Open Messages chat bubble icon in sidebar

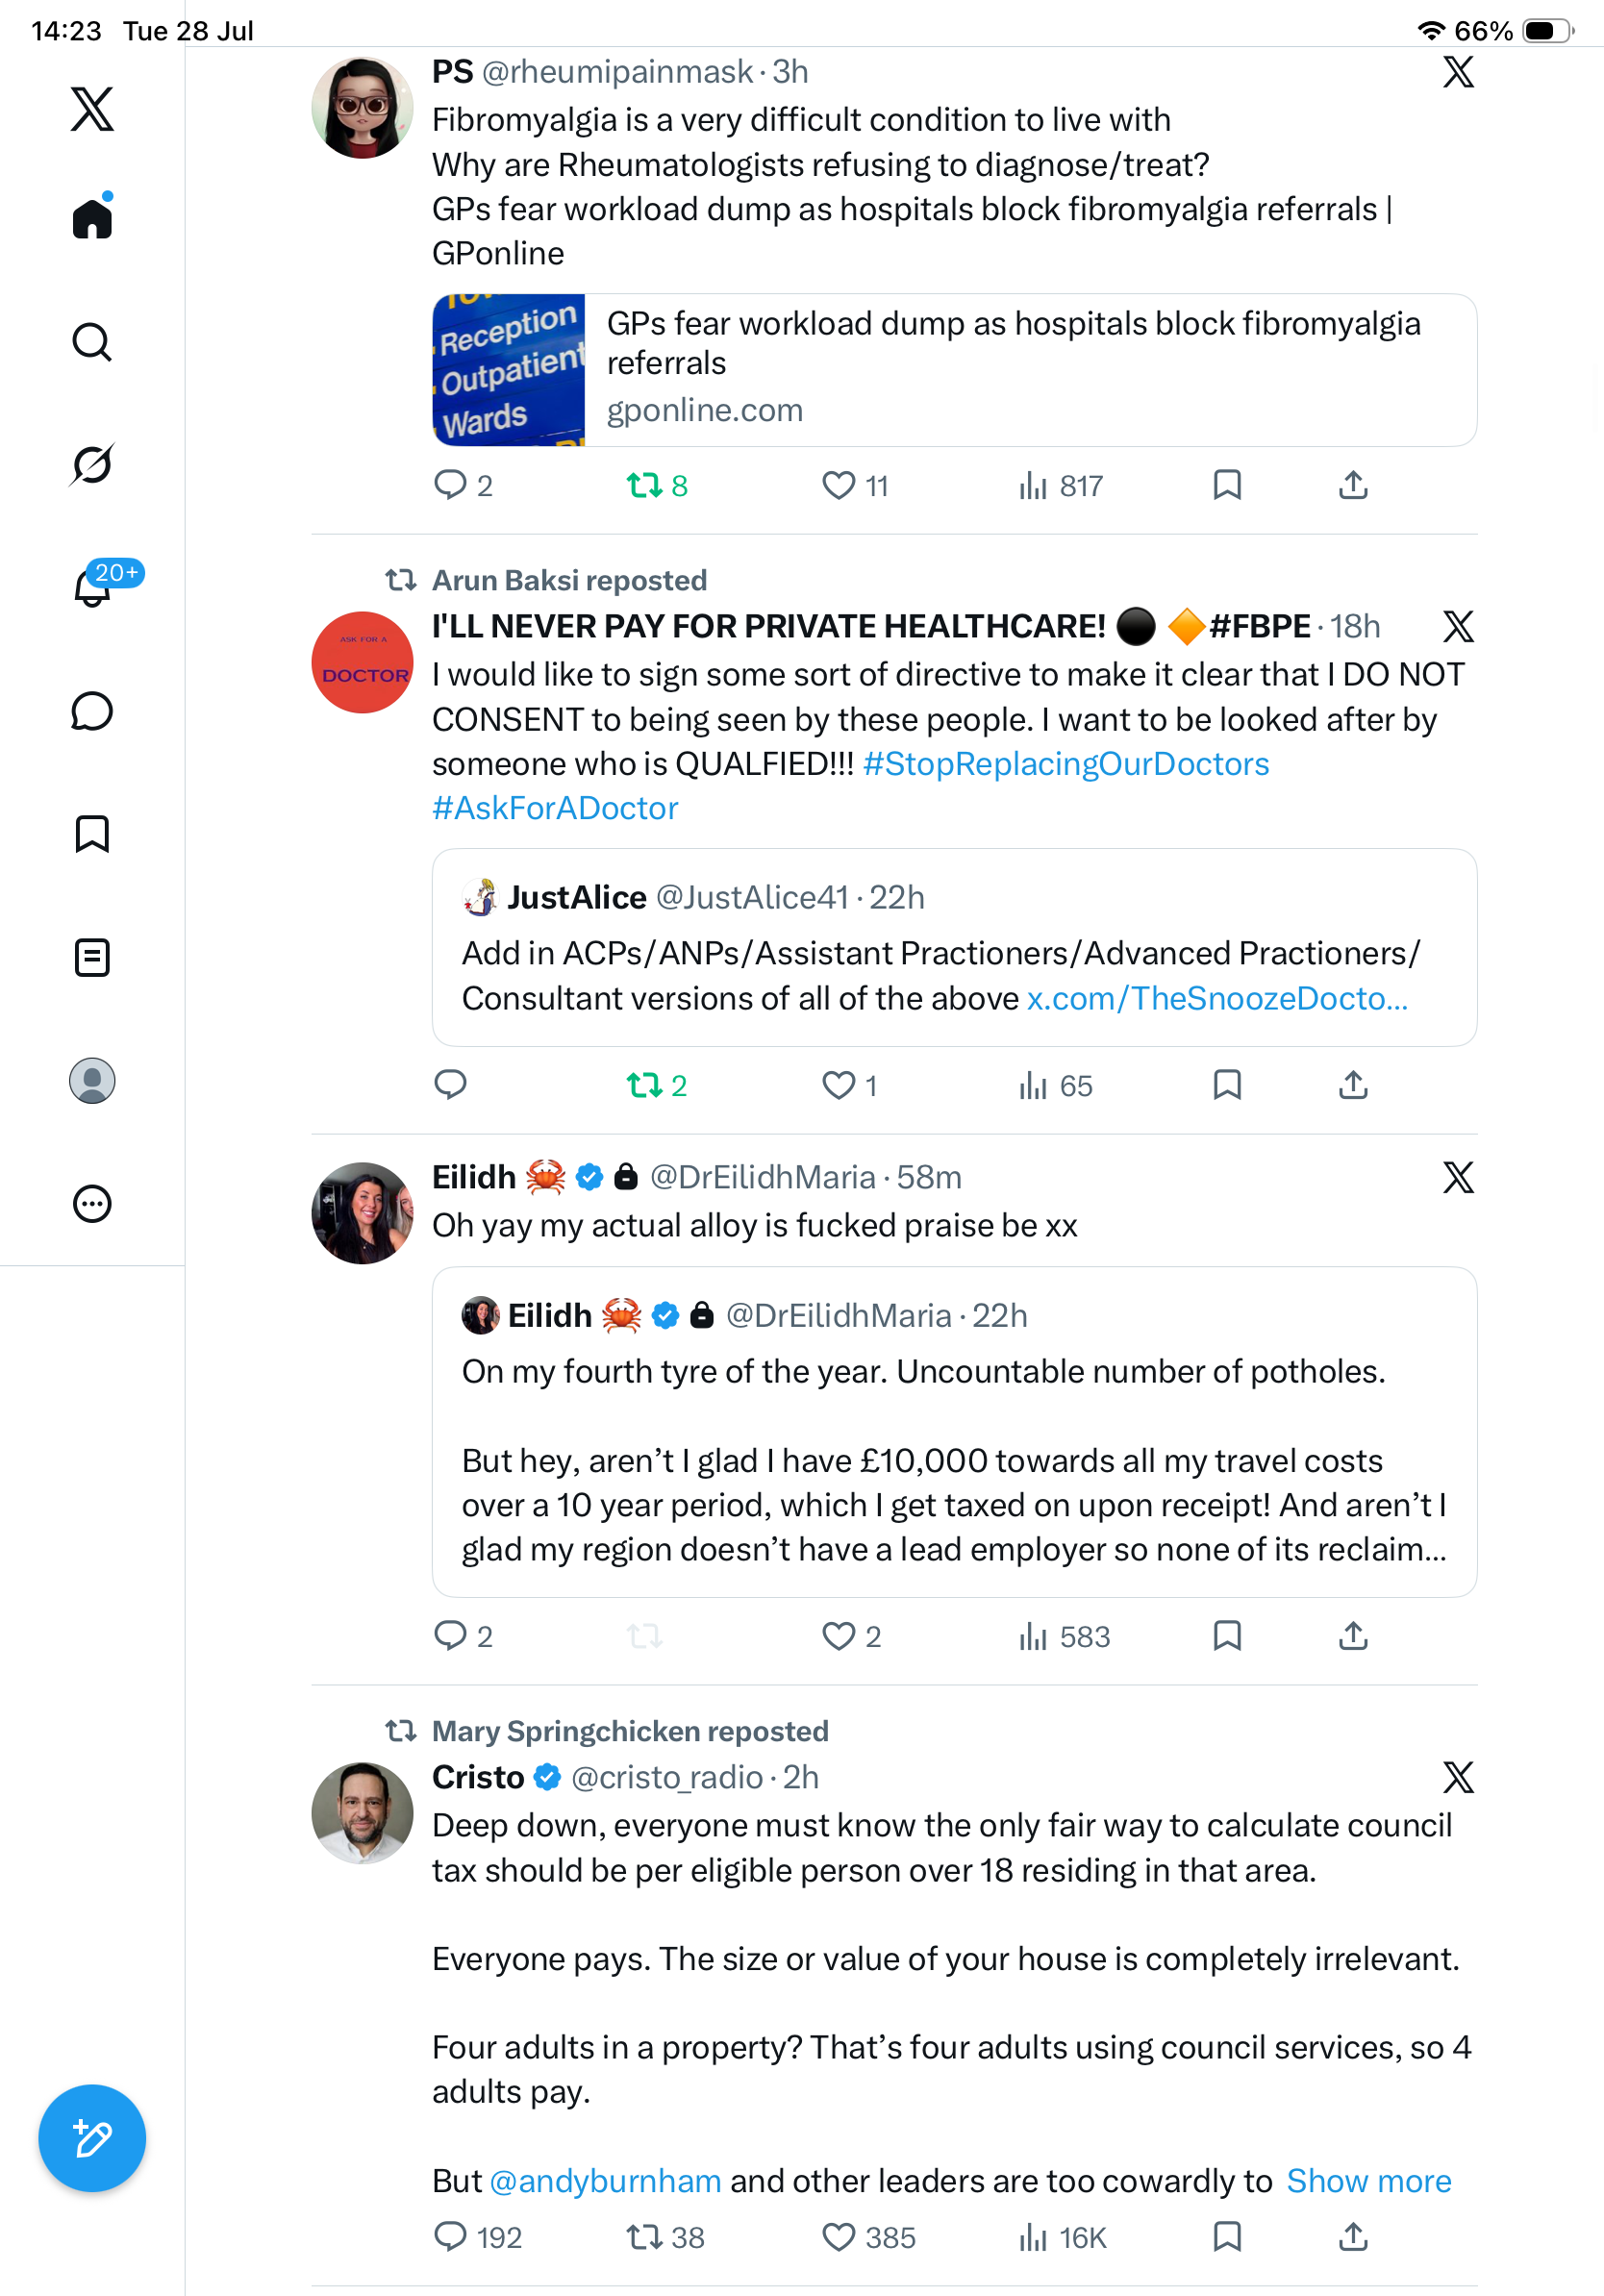92,711
